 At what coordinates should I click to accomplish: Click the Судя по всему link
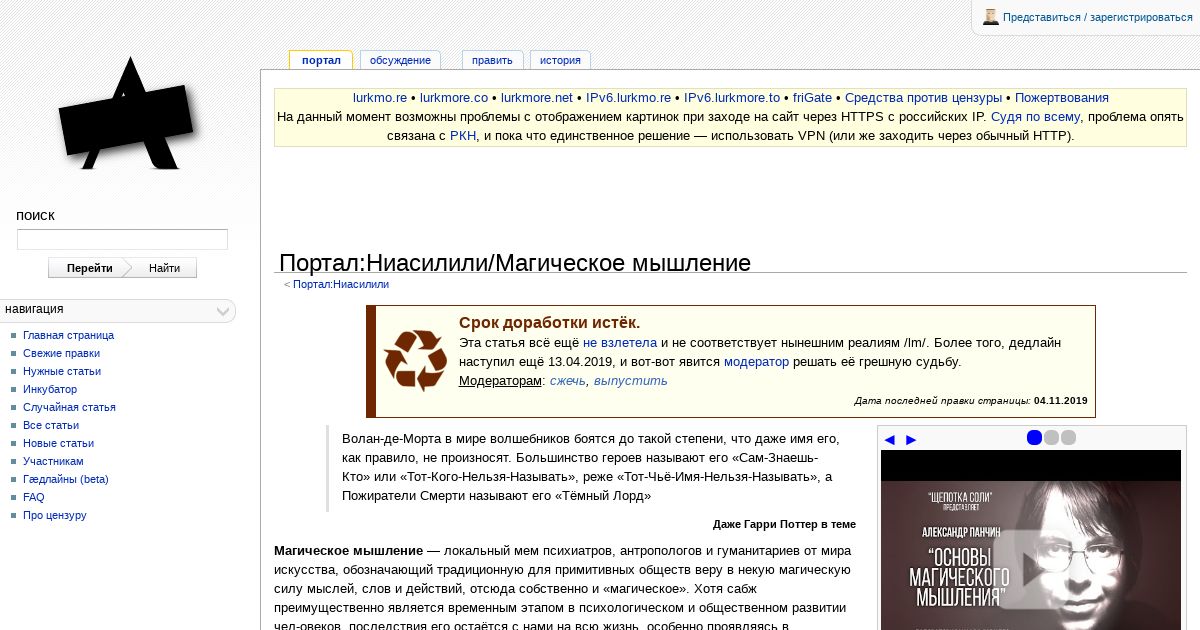pos(1036,117)
